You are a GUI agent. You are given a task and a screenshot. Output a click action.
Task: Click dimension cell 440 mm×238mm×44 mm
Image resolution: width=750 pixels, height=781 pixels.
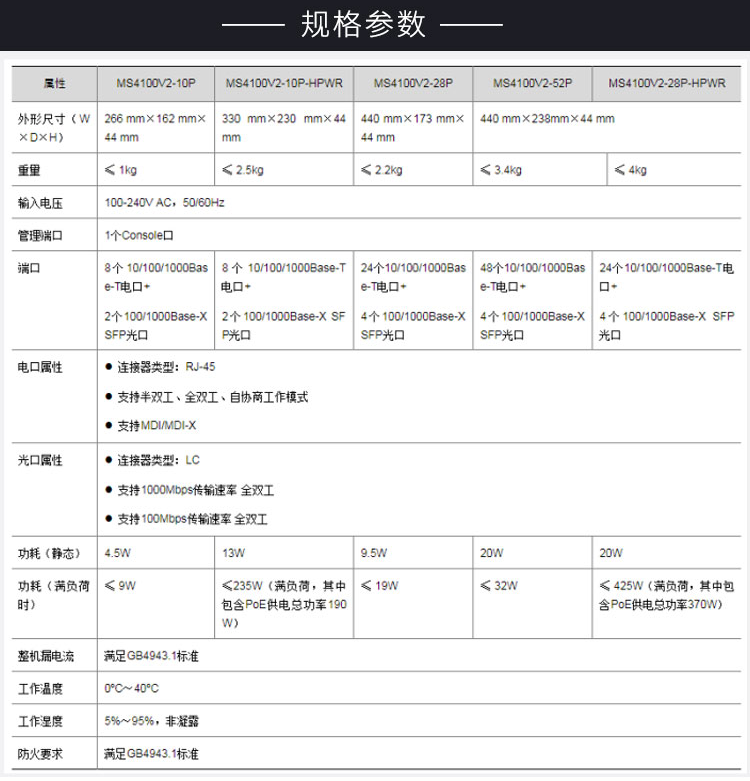(547, 119)
